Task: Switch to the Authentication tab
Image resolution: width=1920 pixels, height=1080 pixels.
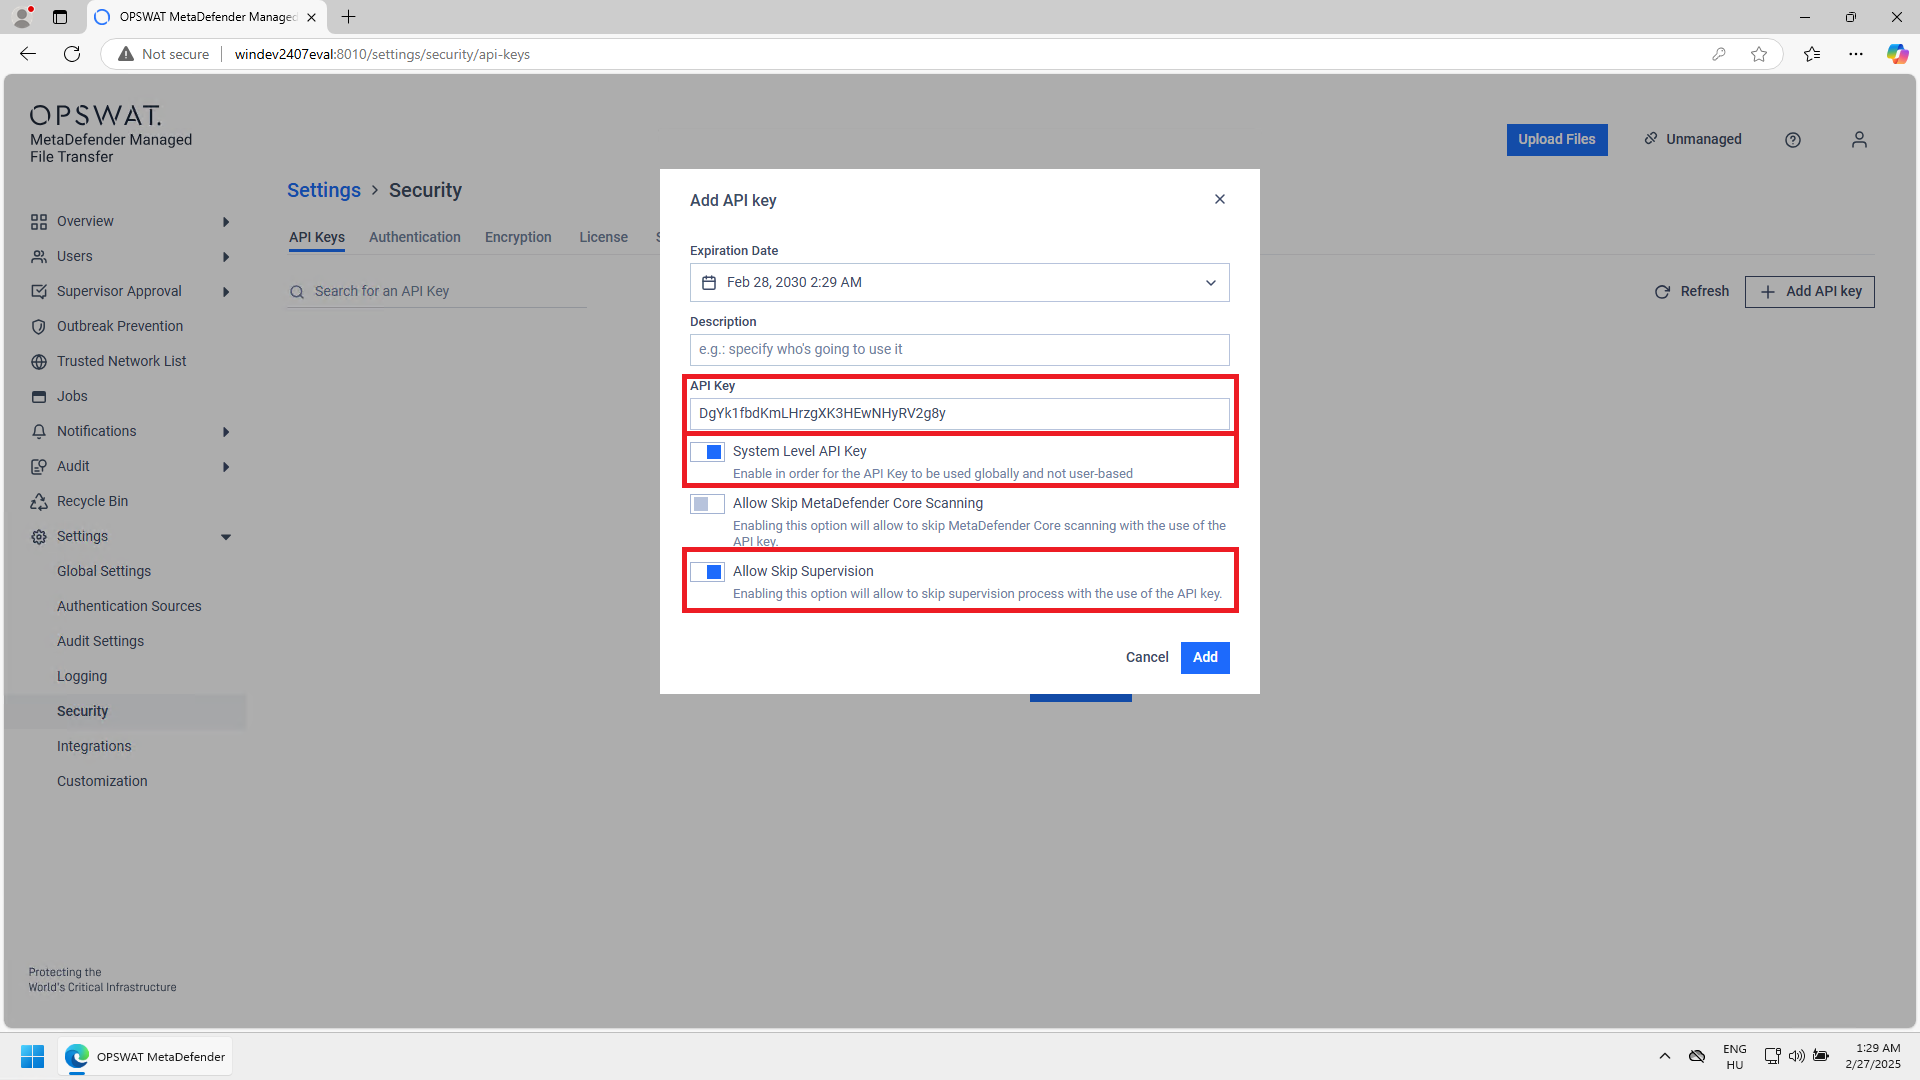Action: (415, 237)
